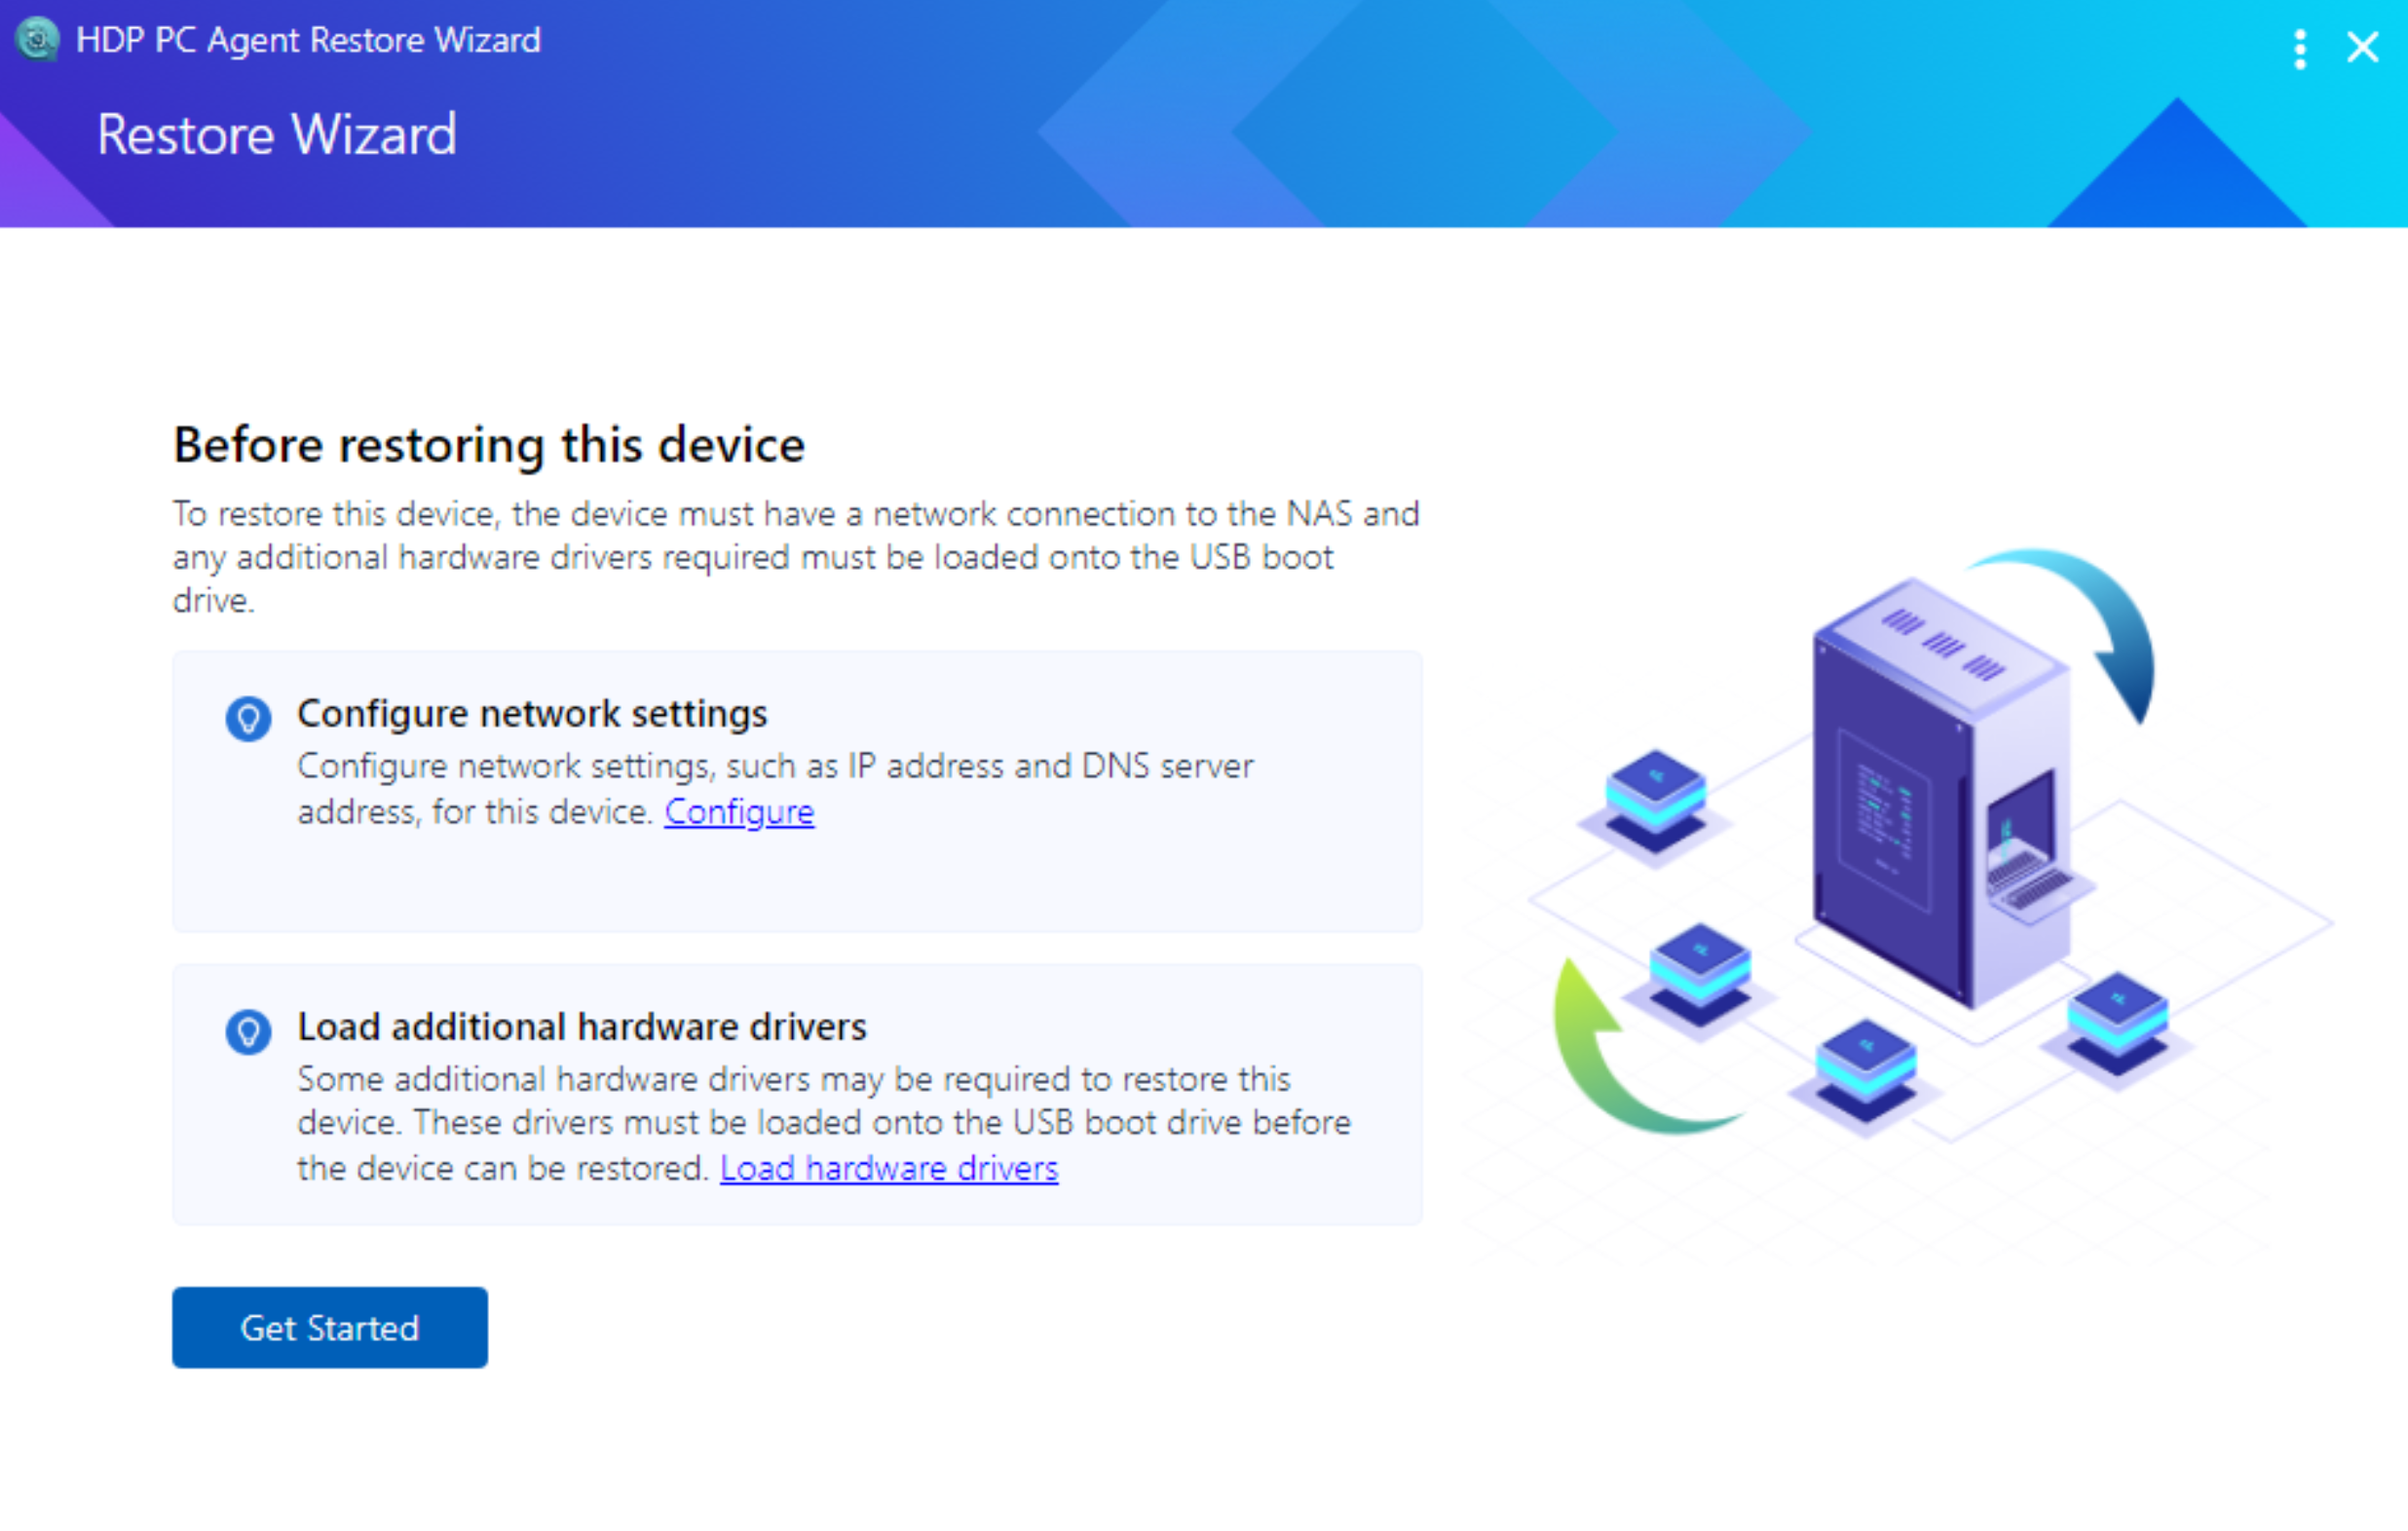Click the Before restoring this device heading
Screen dimensions: 2408x1531
488,445
